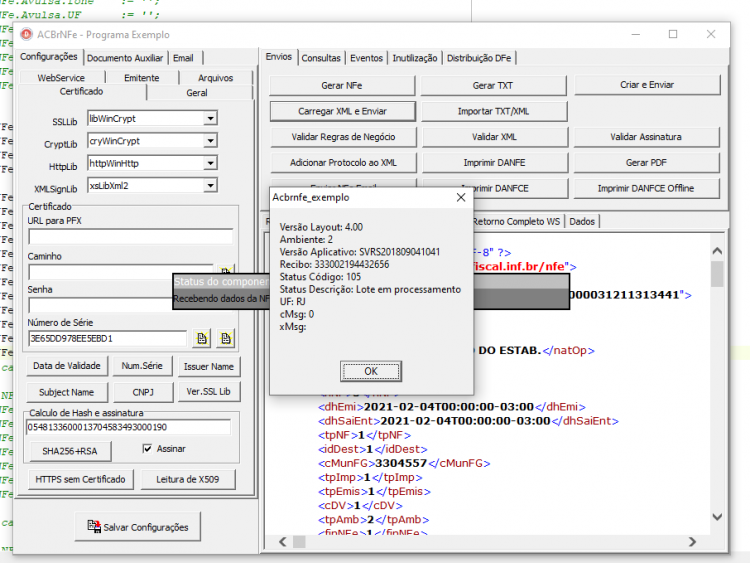Click the Gerar TXT button
Image resolution: width=750 pixels, height=563 pixels.
pos(493,86)
